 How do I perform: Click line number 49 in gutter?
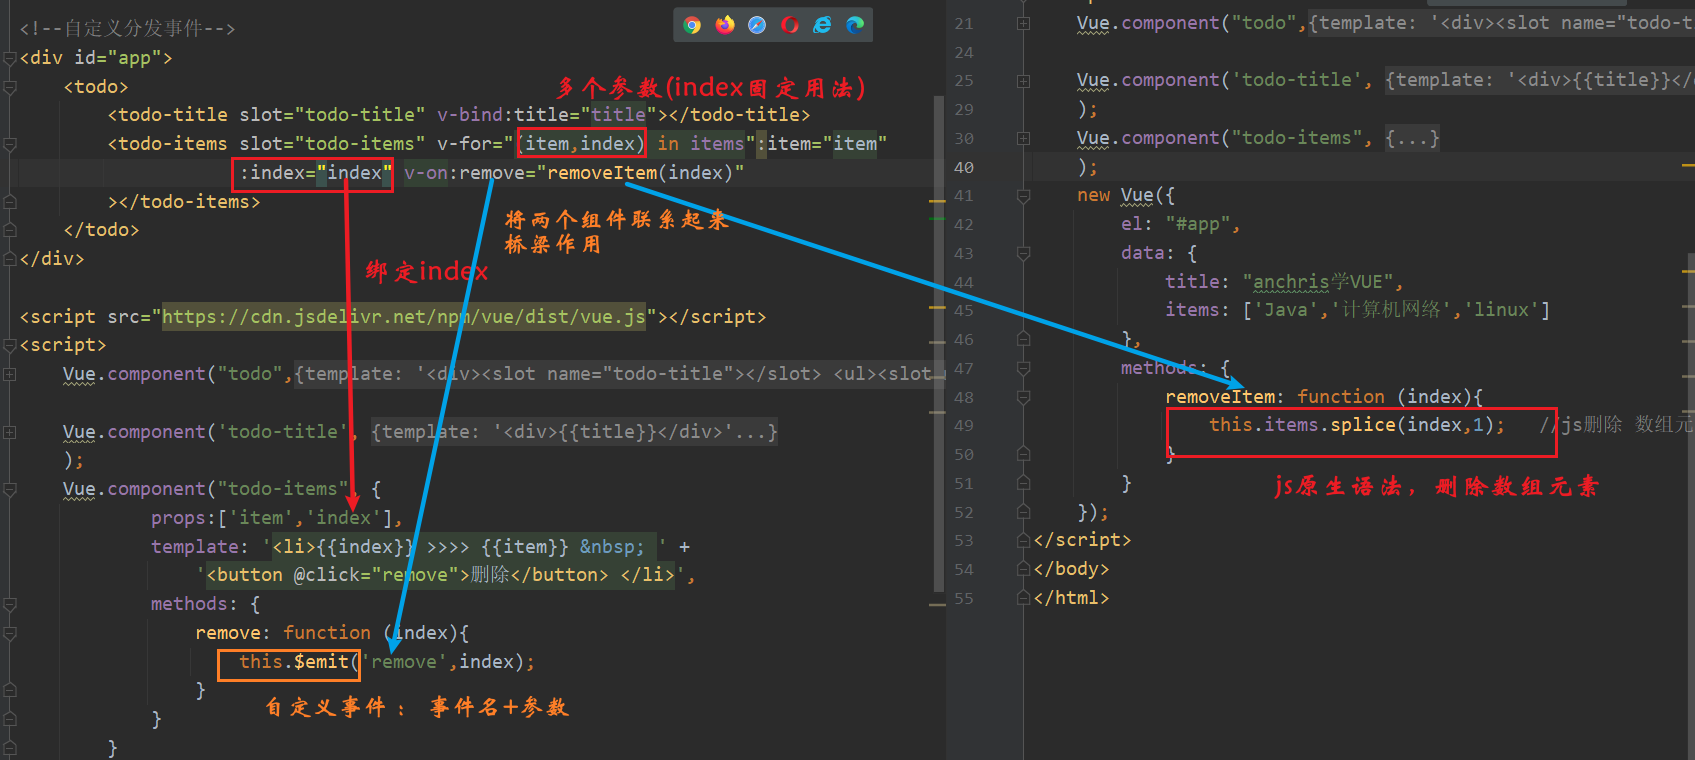[x=964, y=426]
